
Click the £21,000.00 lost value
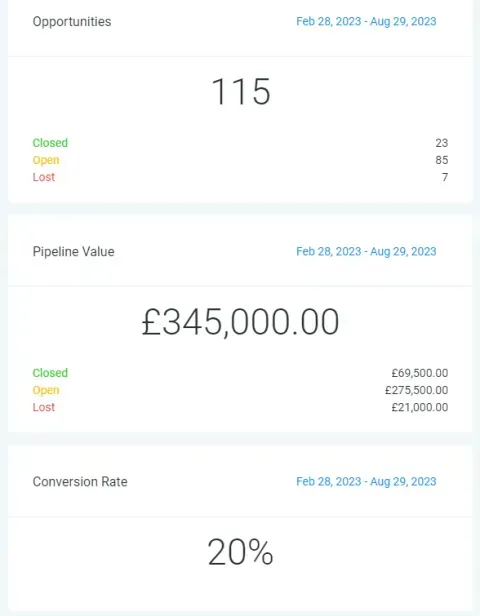pos(420,407)
